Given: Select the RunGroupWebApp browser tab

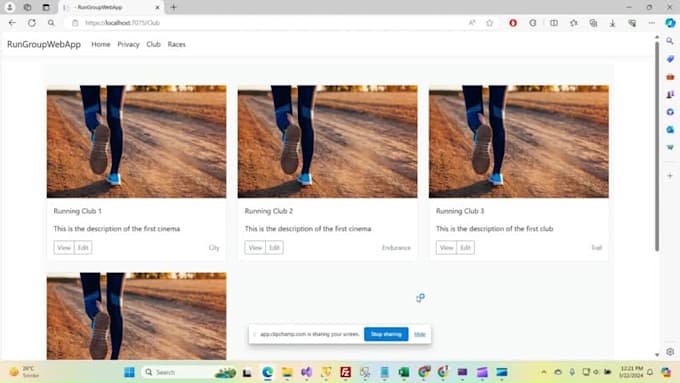Looking at the screenshot, I should [x=111, y=7].
